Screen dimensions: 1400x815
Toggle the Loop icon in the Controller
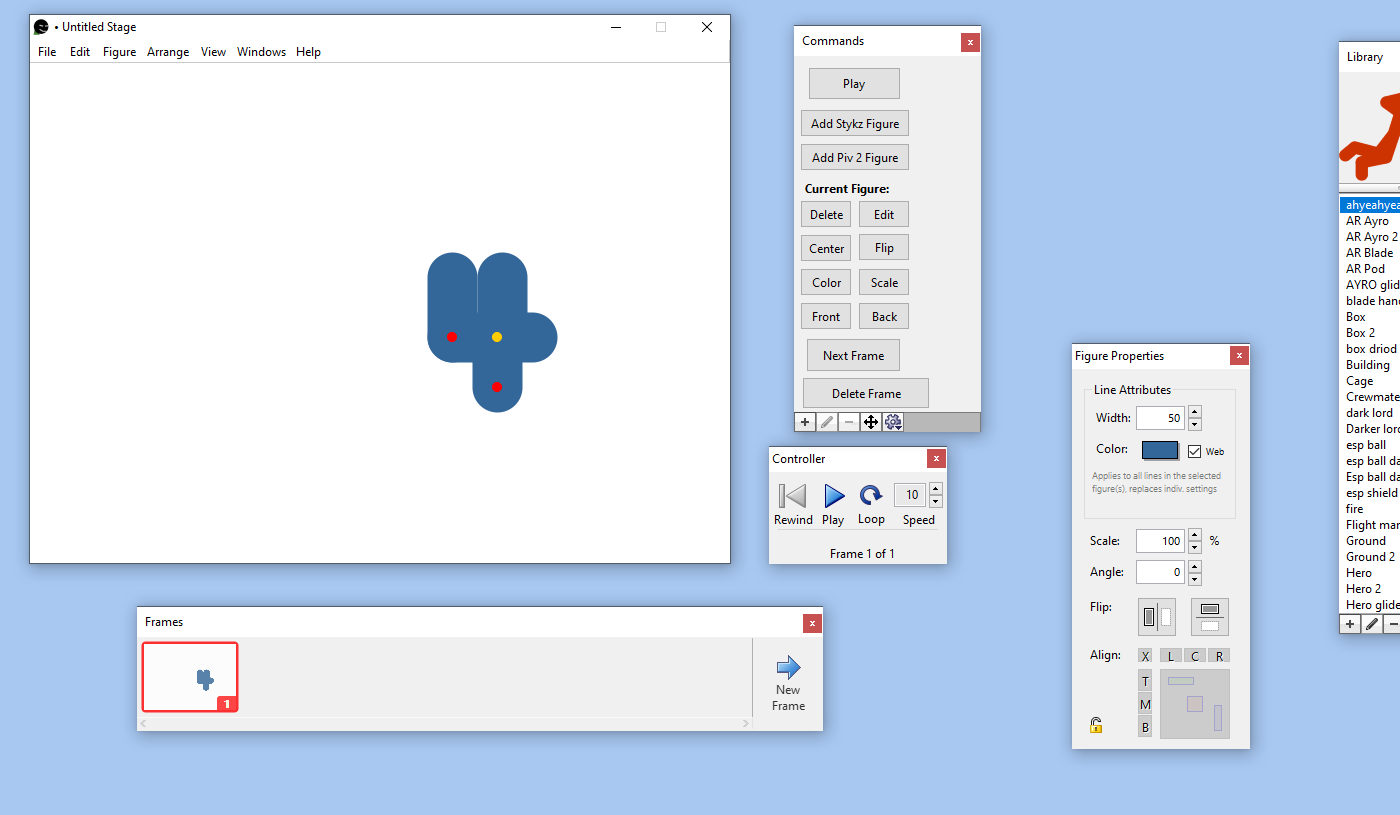(871, 495)
